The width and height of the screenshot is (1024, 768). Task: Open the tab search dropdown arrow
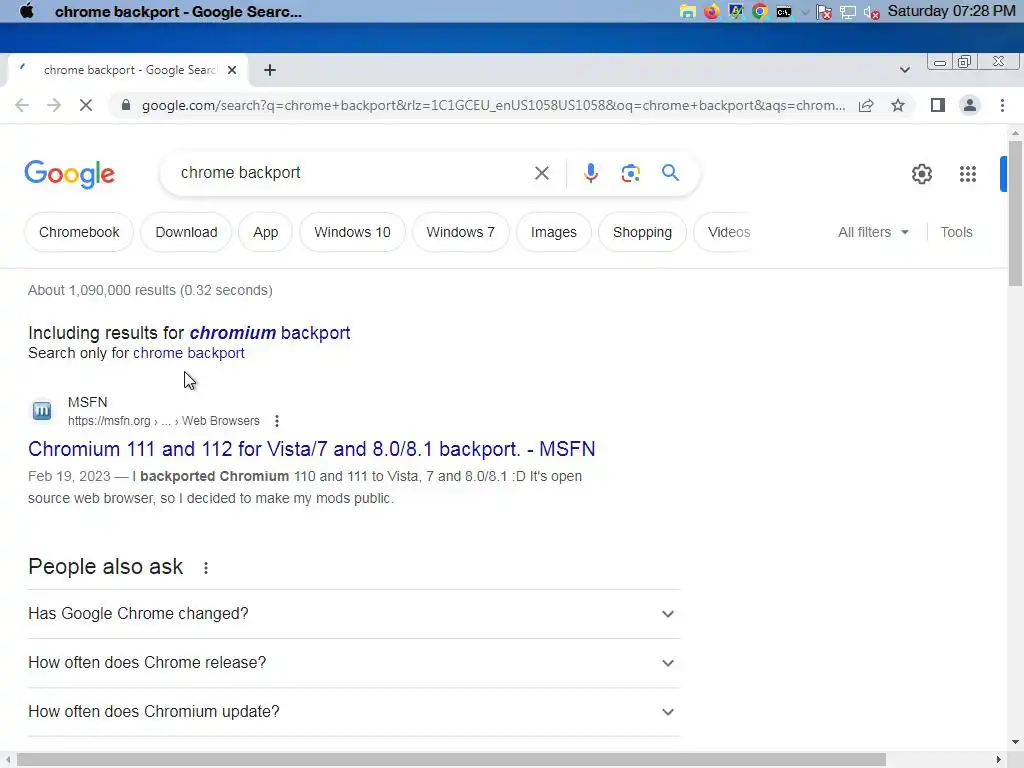pyautogui.click(x=904, y=70)
